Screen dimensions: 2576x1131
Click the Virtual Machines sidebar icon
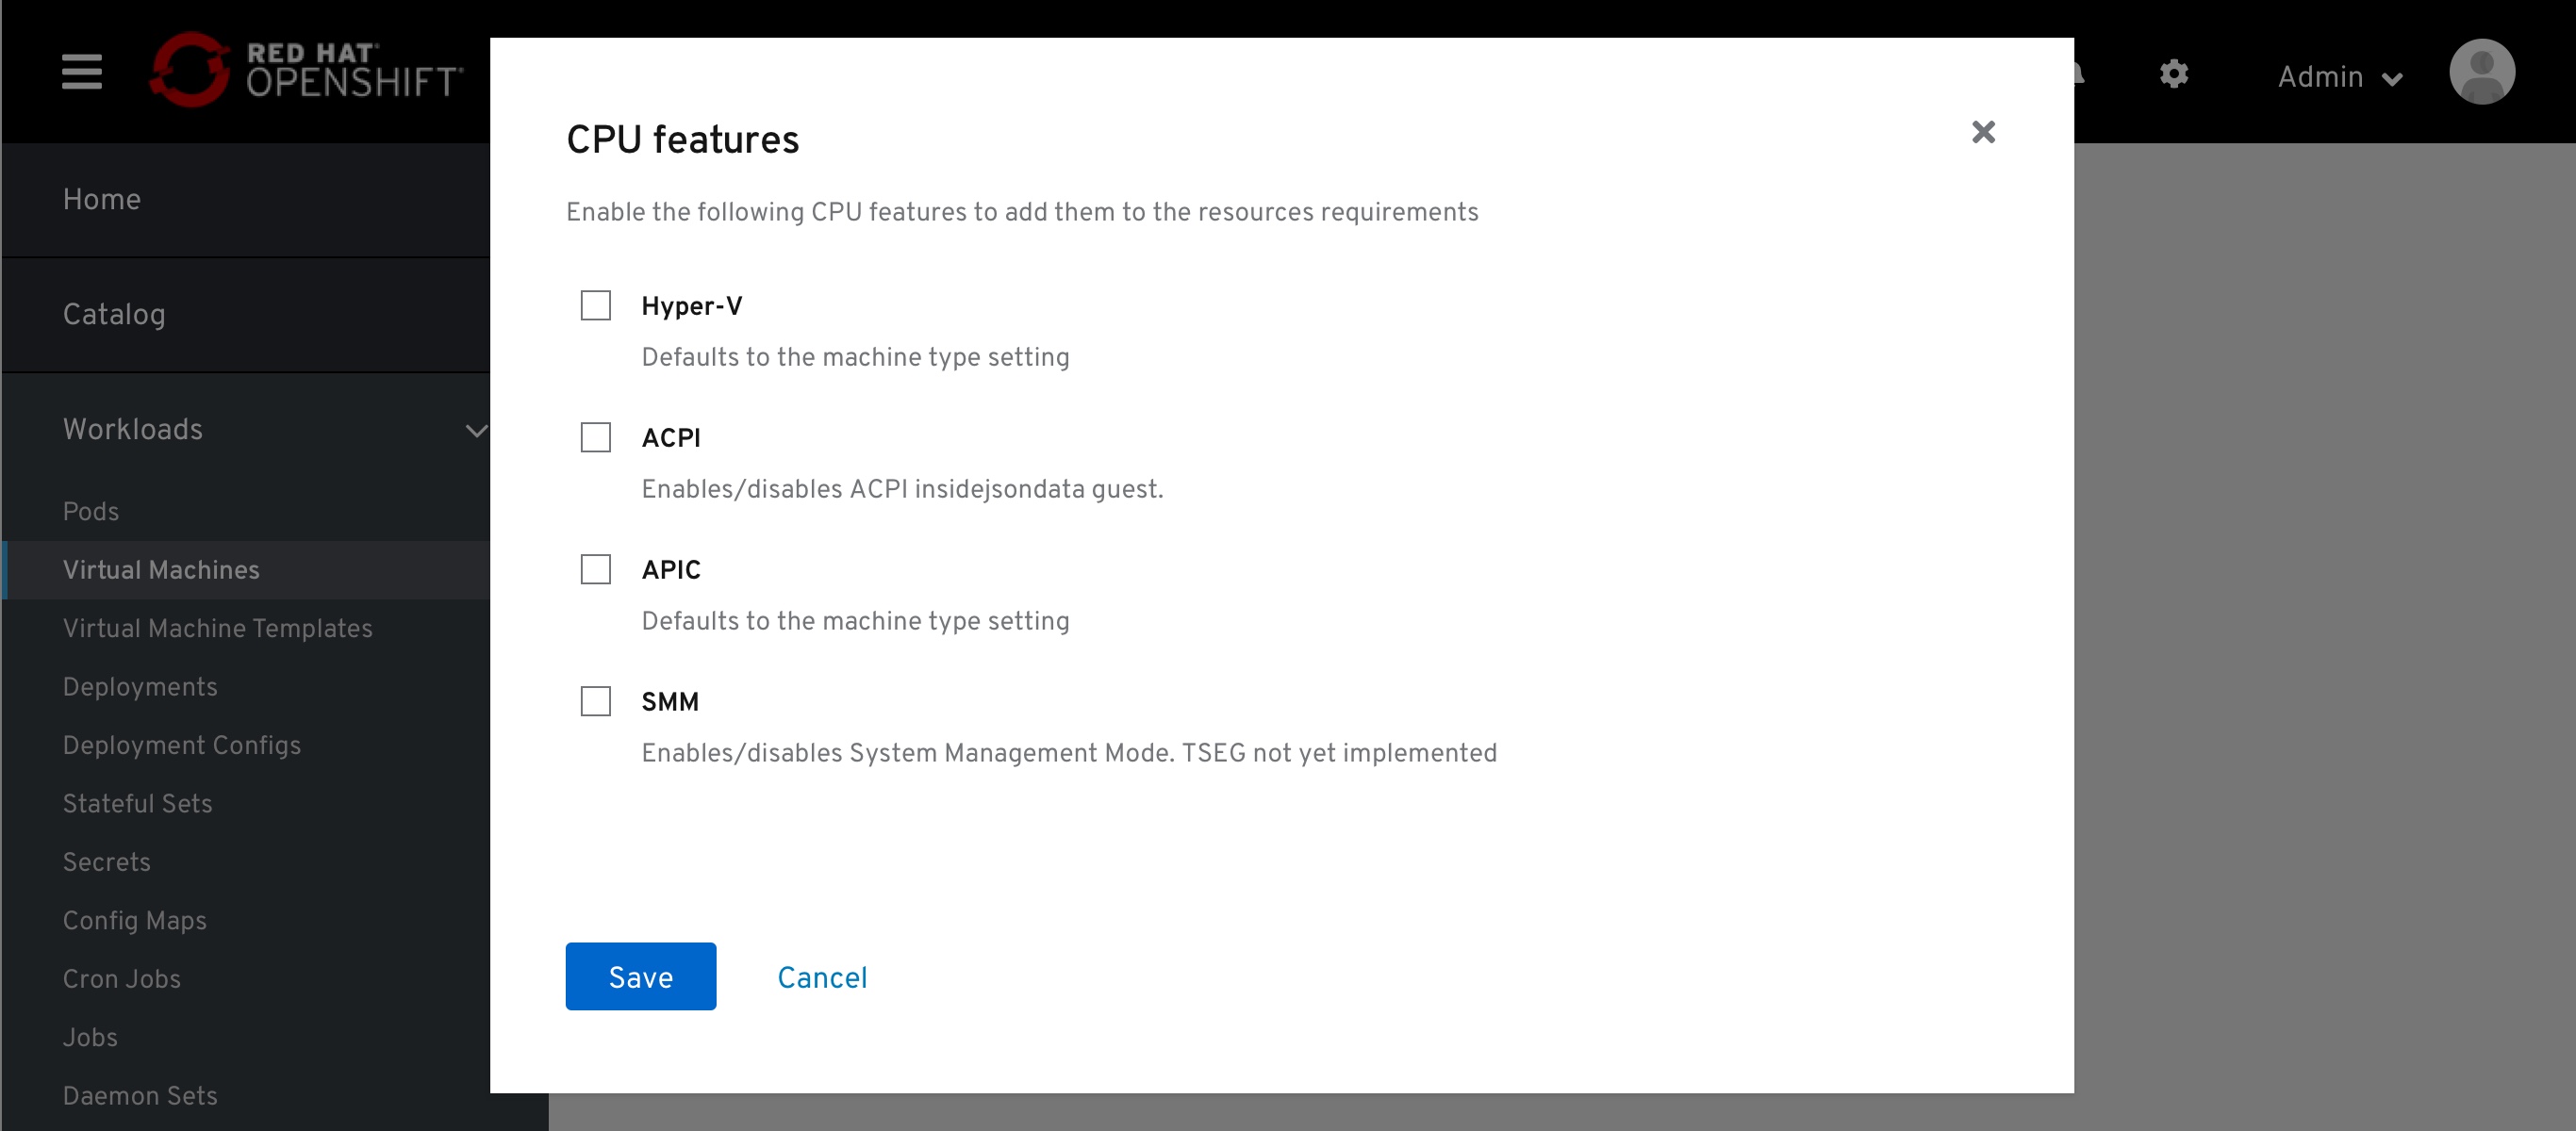coord(161,569)
